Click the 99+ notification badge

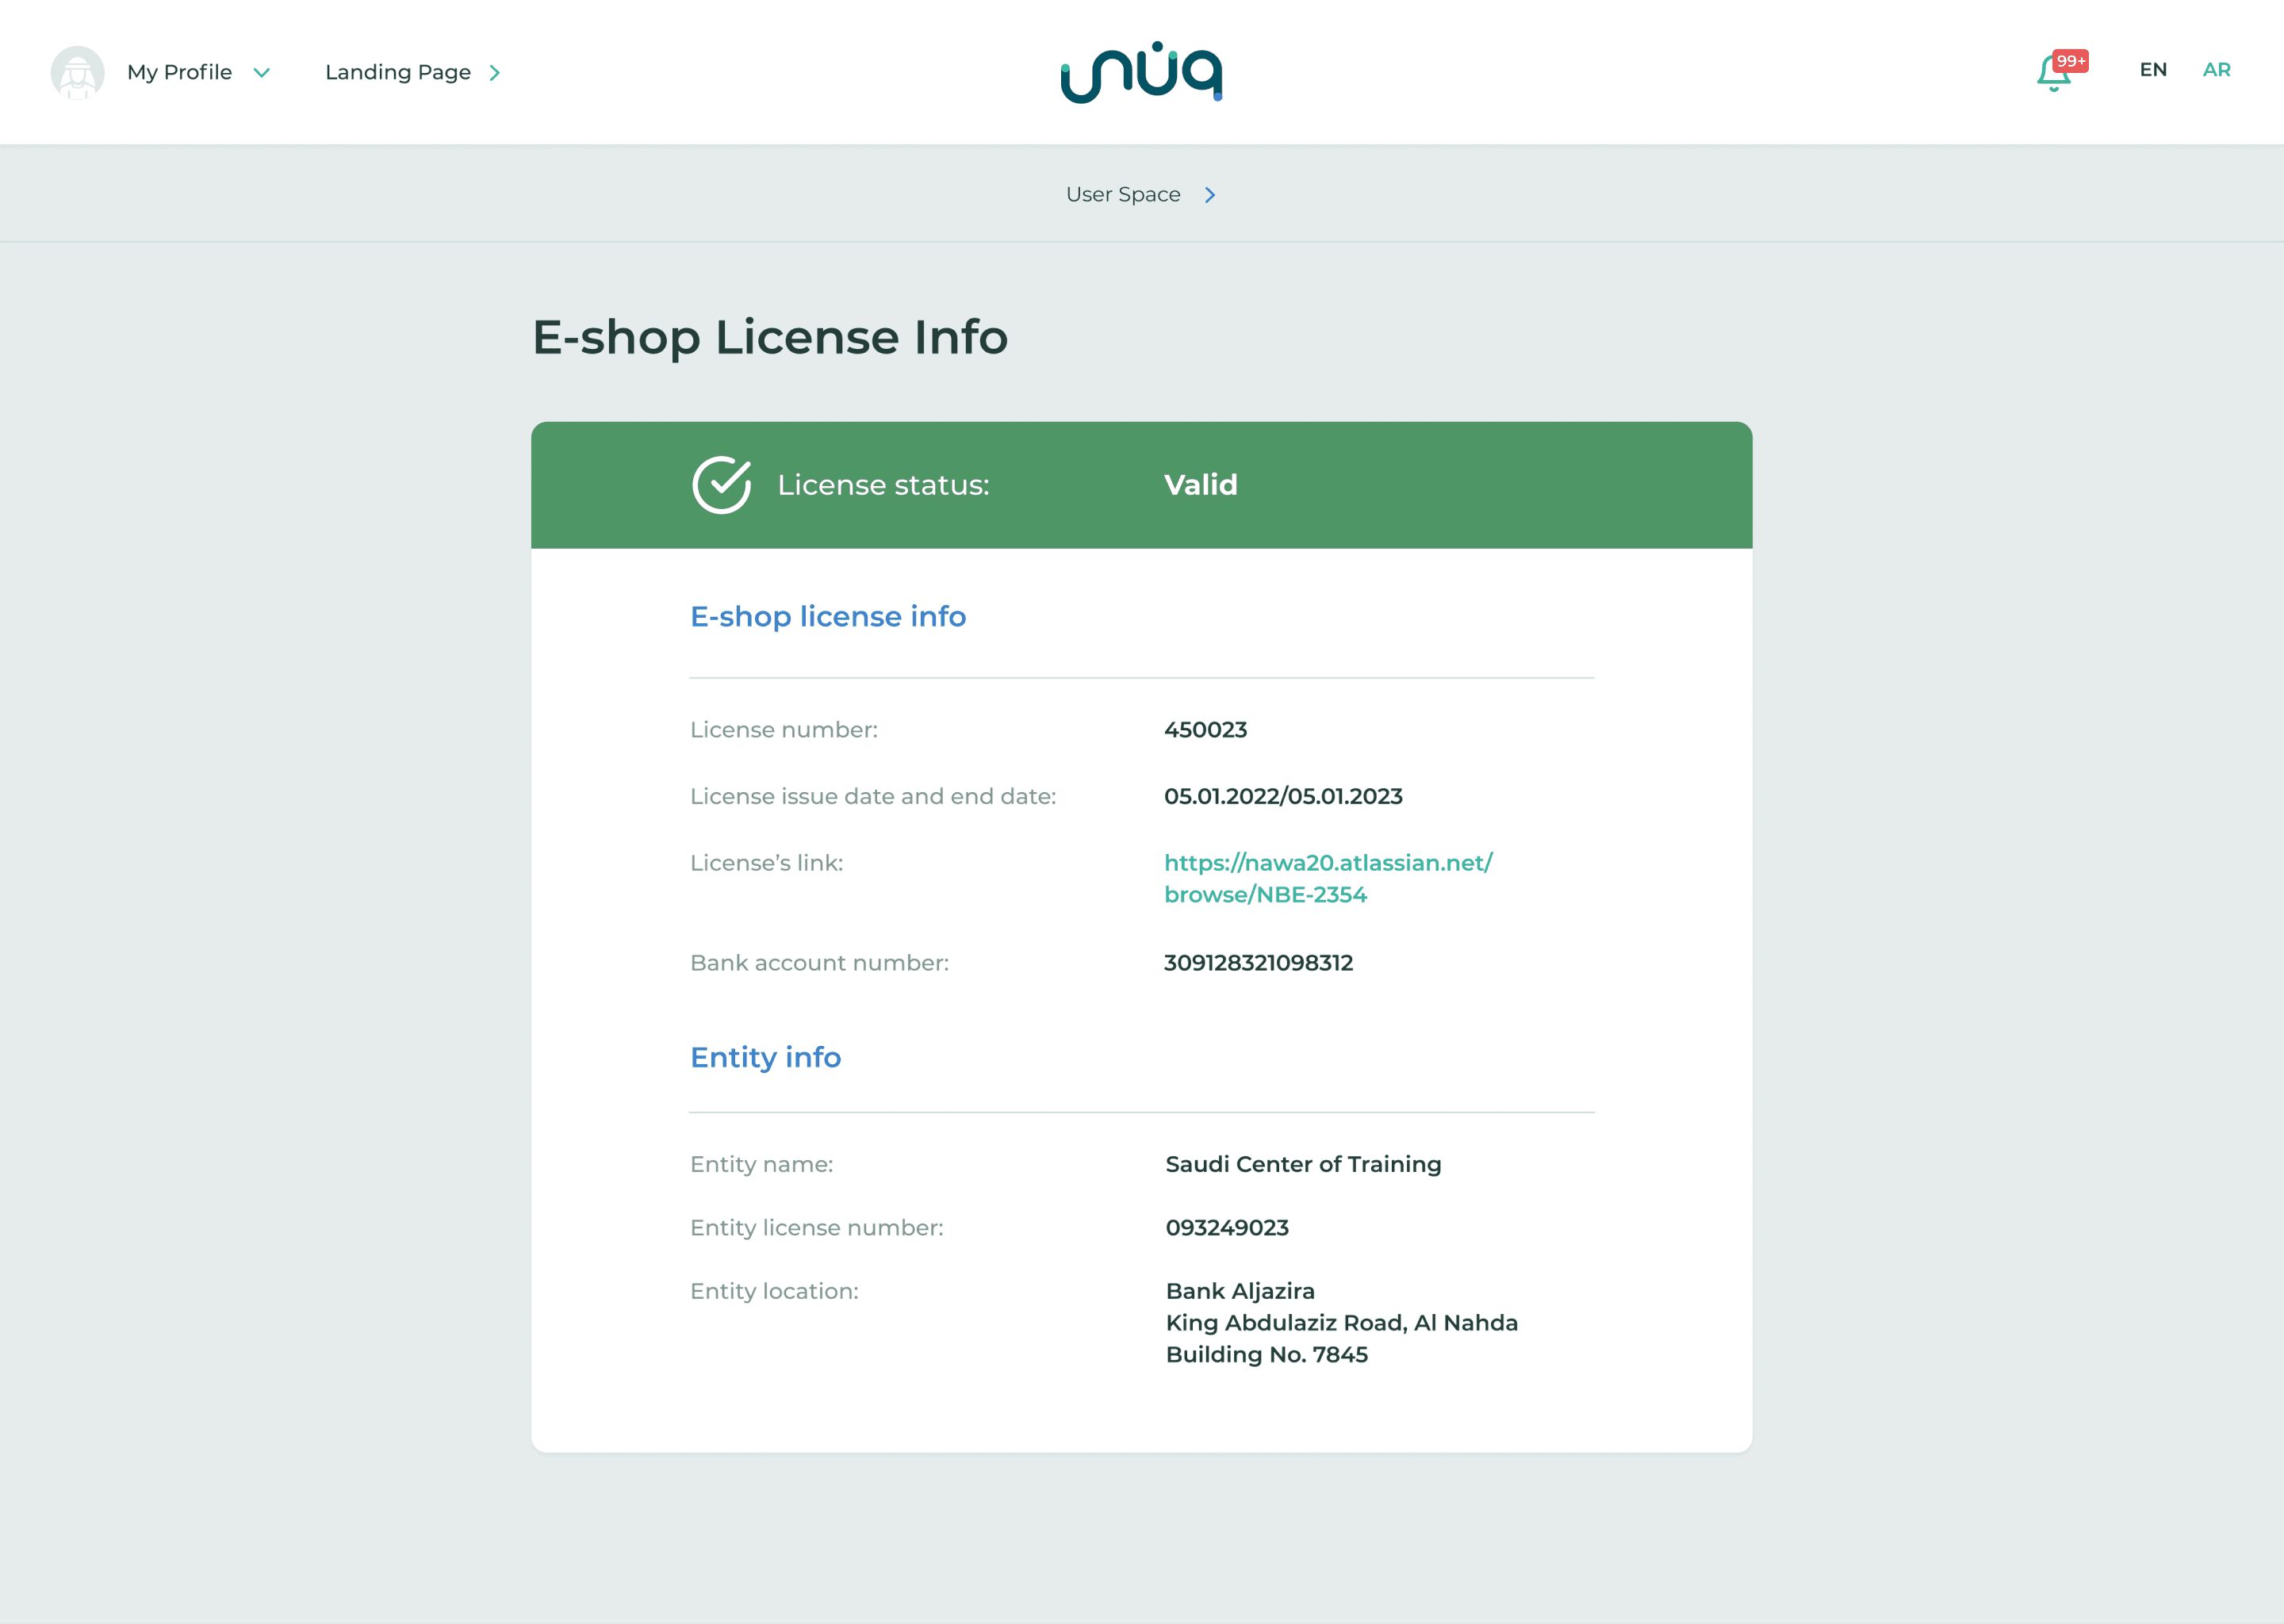tap(2070, 61)
